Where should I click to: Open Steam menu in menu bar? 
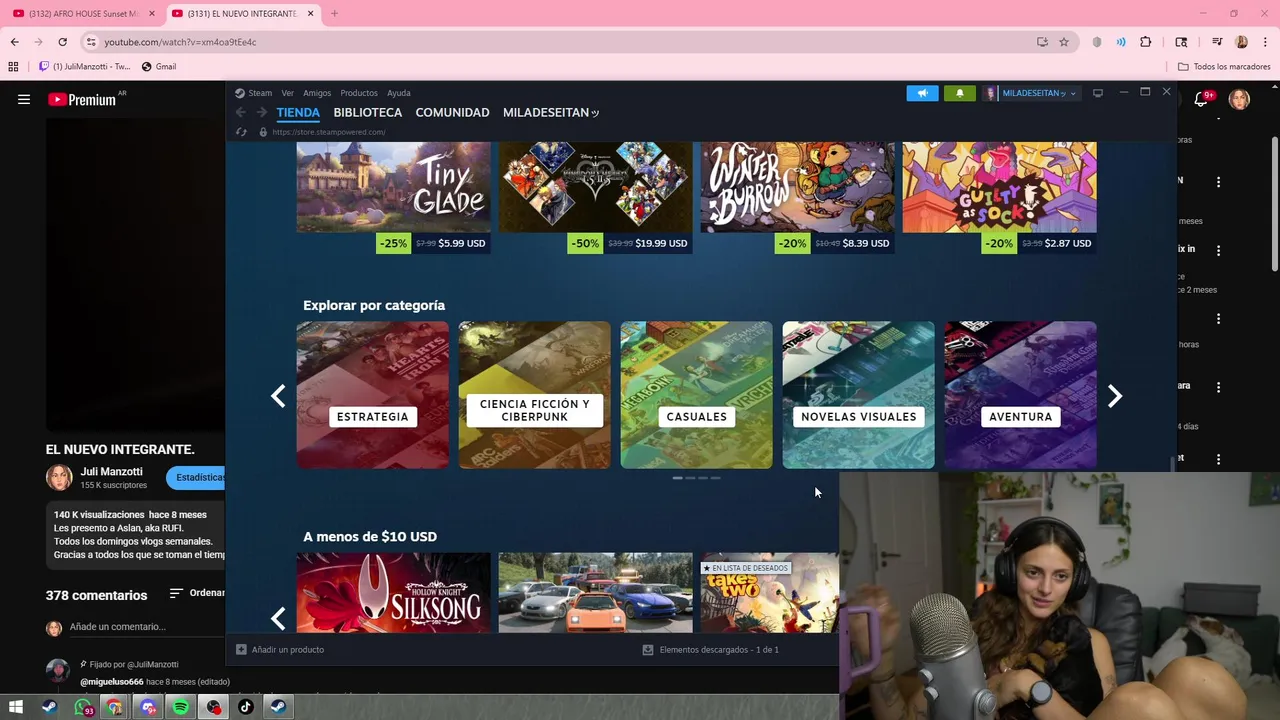pyautogui.click(x=260, y=93)
